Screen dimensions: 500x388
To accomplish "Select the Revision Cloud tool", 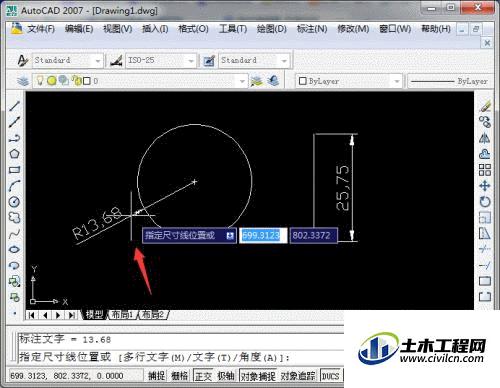I will tap(14, 218).
